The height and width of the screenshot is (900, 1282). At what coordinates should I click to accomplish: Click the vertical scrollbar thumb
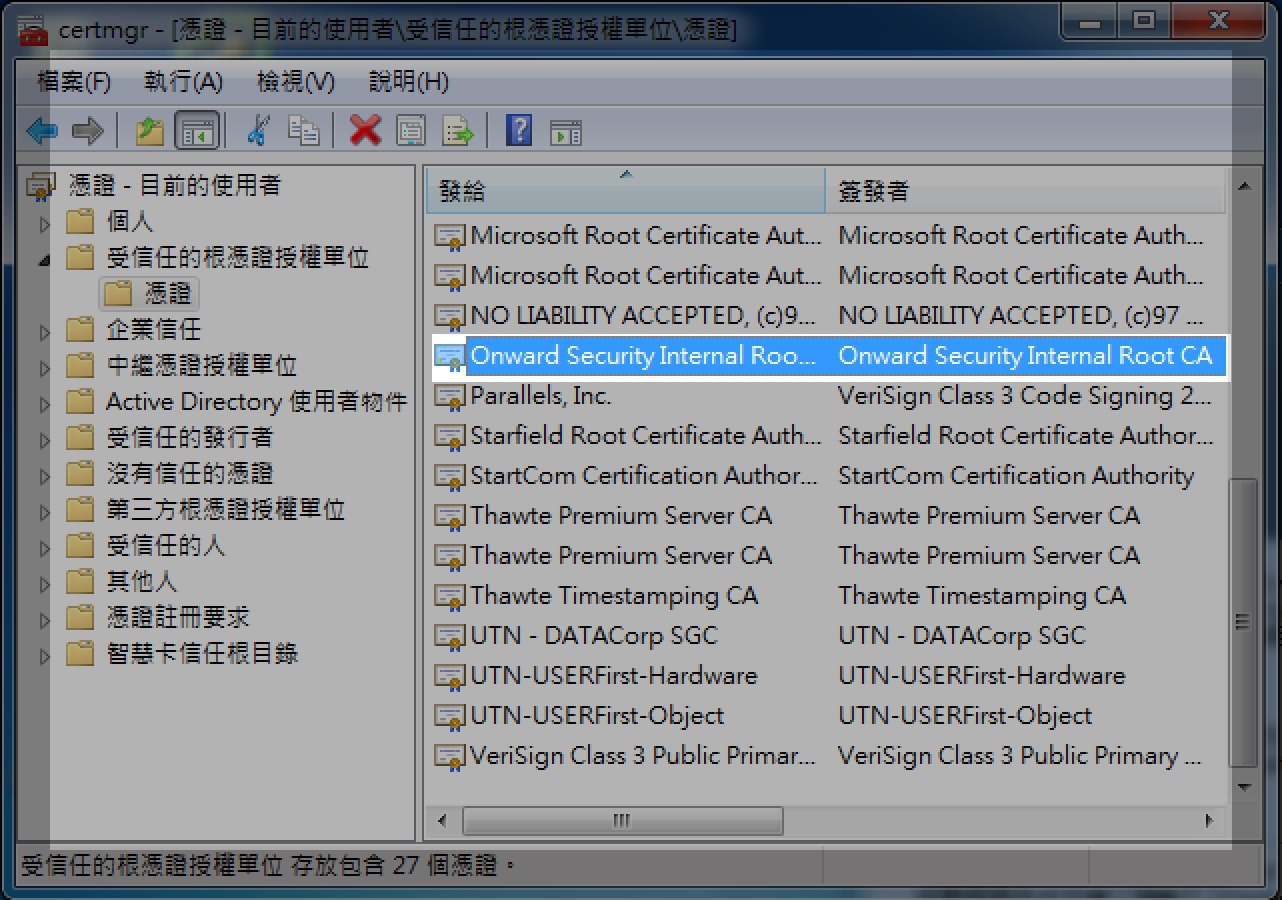click(x=1243, y=622)
